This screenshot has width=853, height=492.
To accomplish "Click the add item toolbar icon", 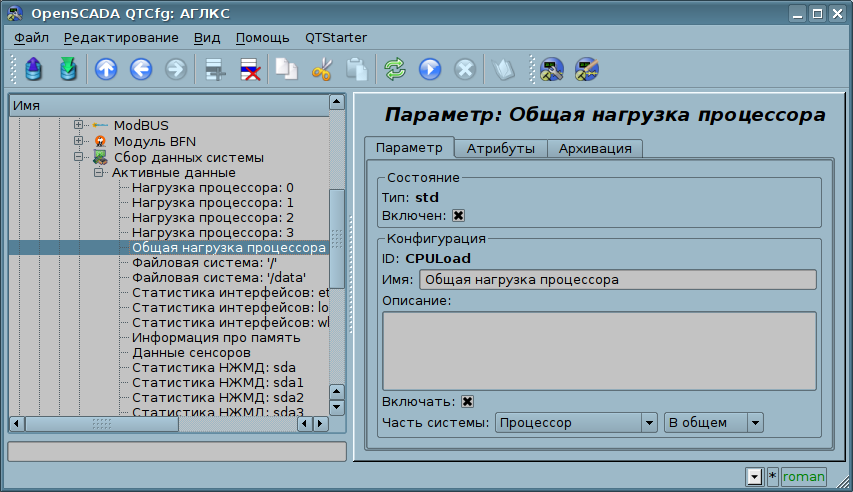I will [x=214, y=69].
